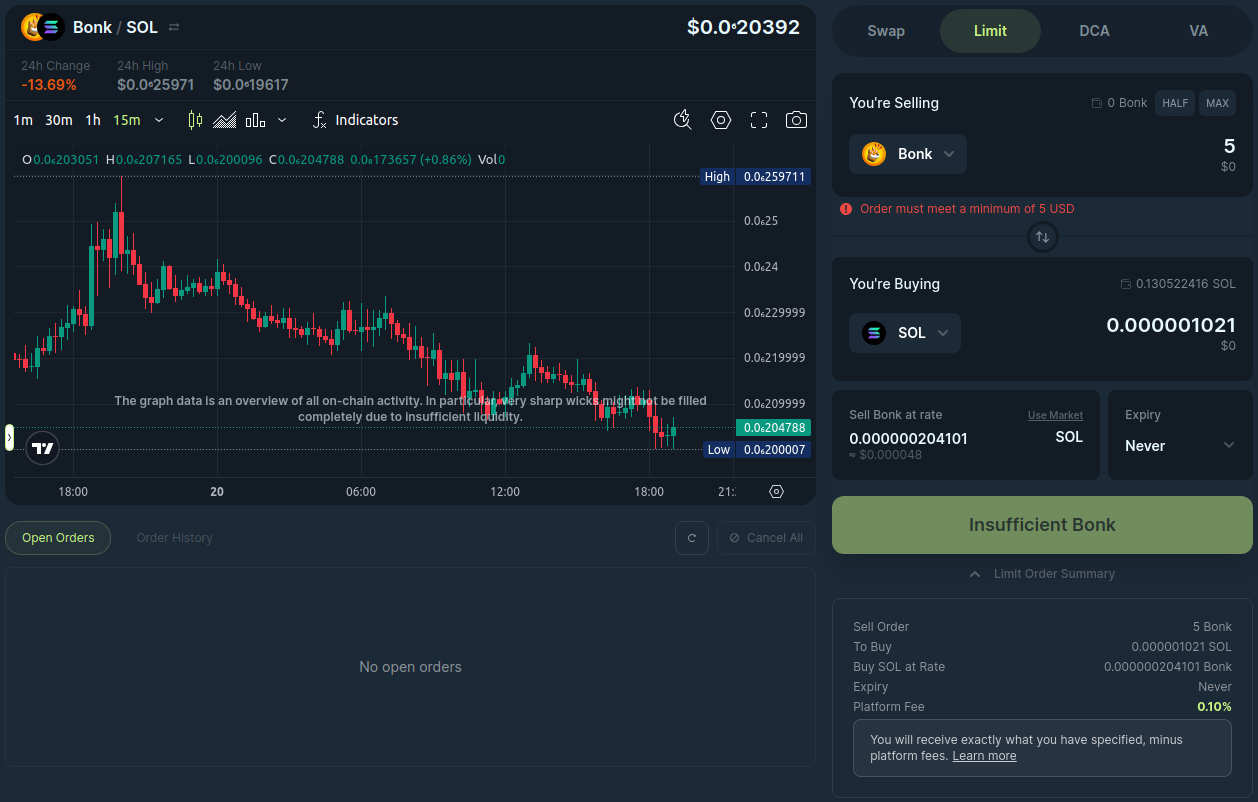Click the Platform Fee 0.10% value
The image size is (1258, 802).
(1214, 707)
